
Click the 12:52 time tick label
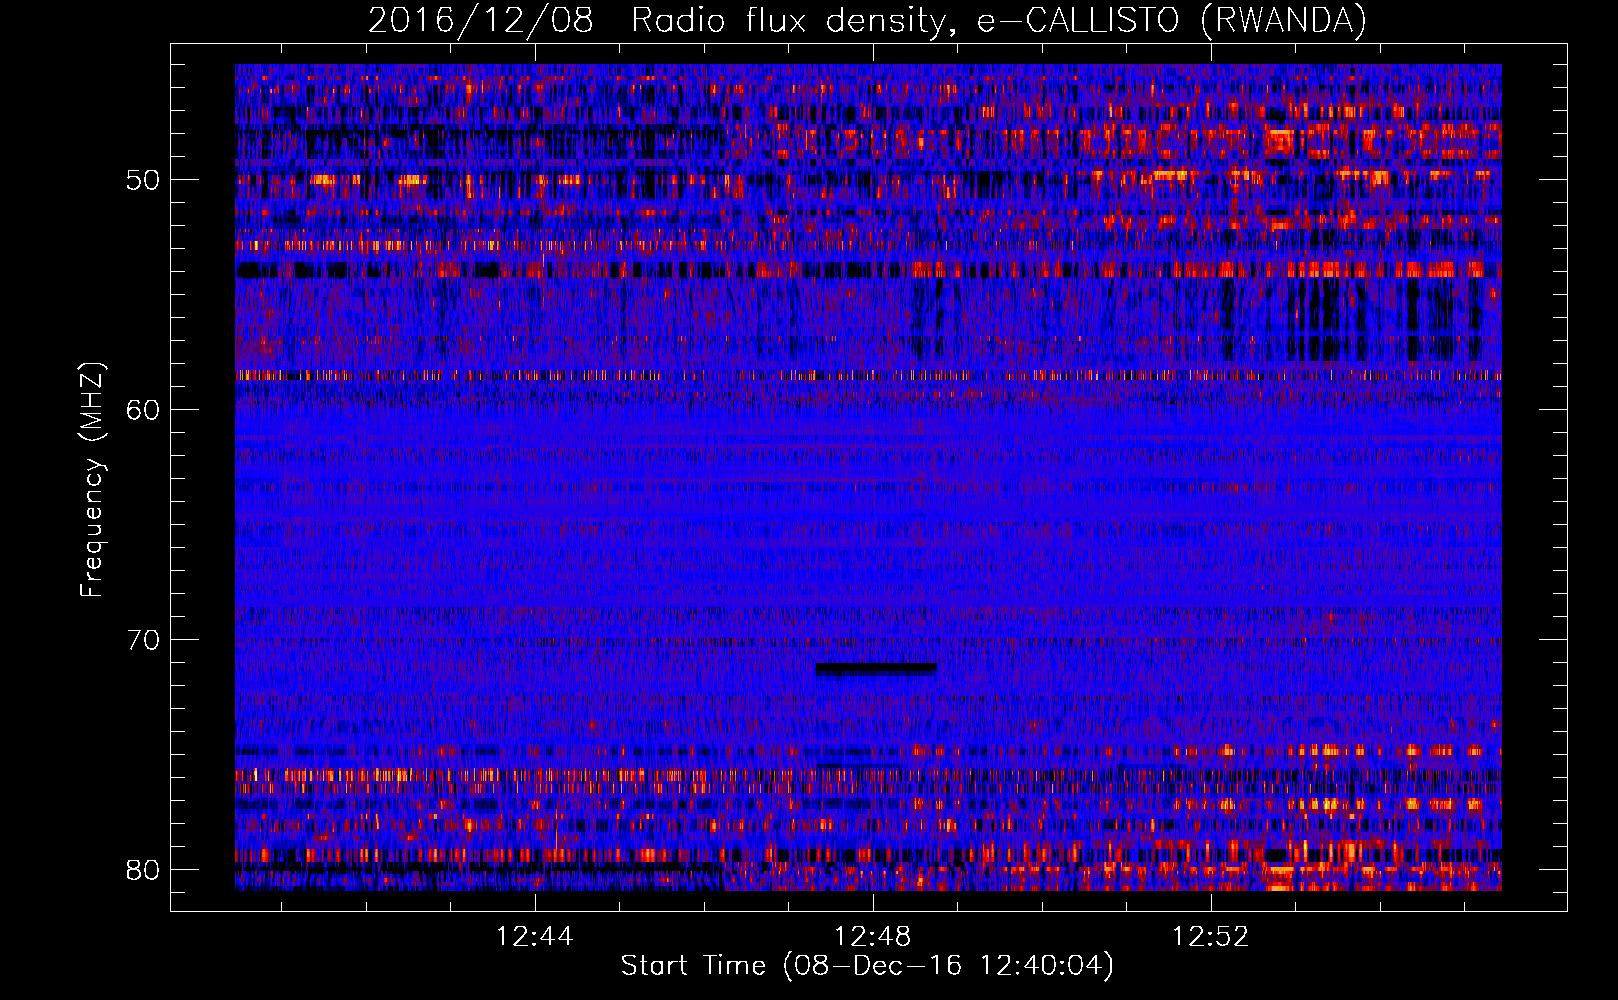1210,936
